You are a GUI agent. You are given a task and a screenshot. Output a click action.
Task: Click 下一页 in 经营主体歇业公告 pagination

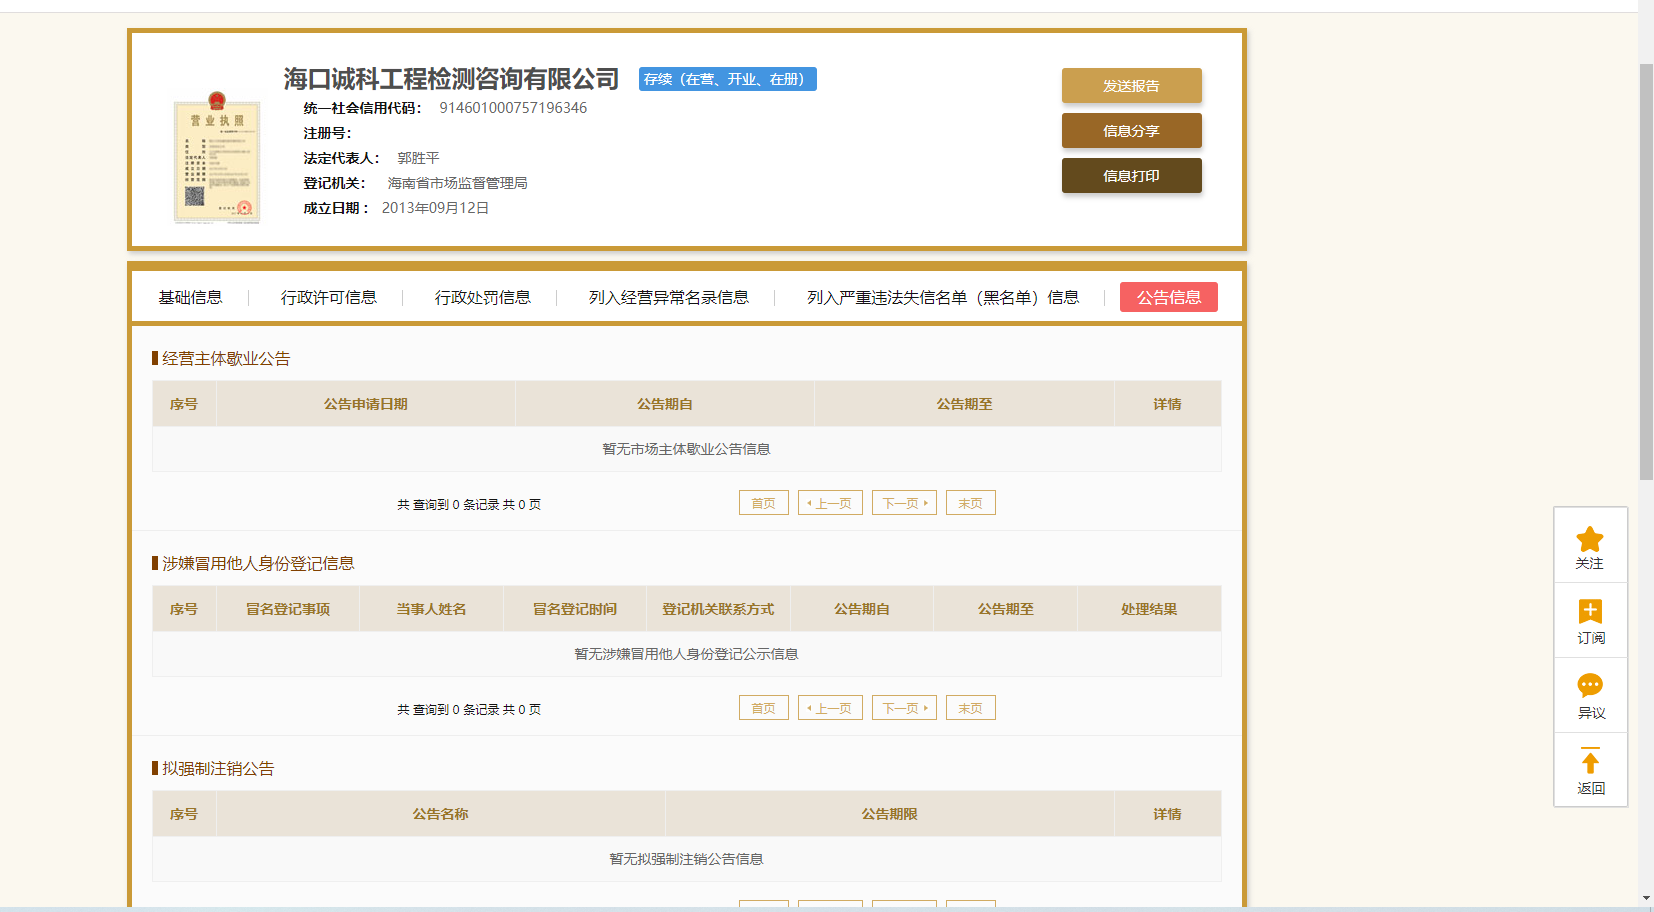904,503
